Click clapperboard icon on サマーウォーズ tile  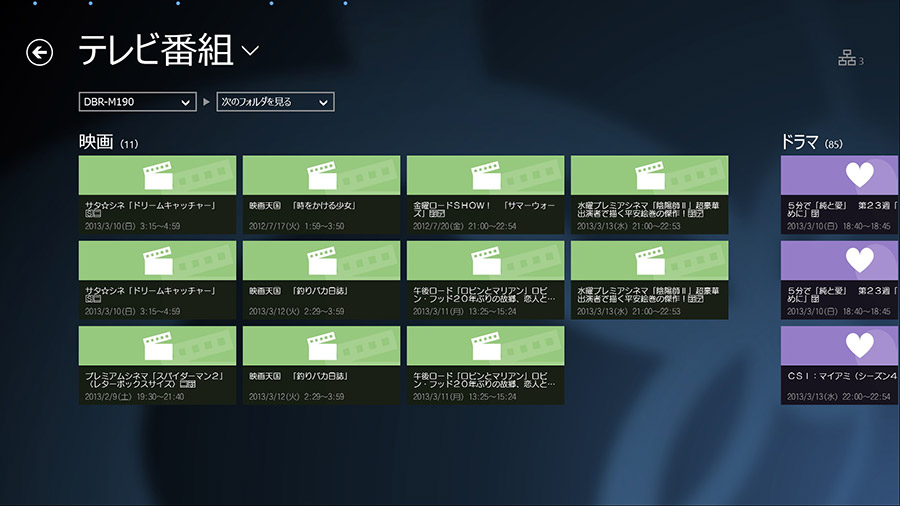(x=485, y=175)
